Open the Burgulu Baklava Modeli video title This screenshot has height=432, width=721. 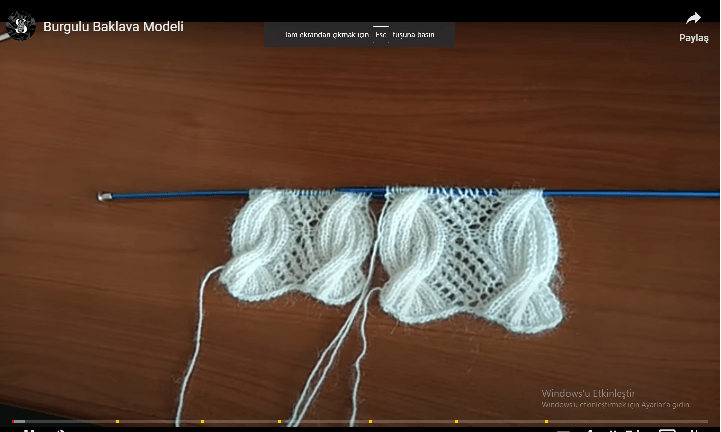[113, 27]
